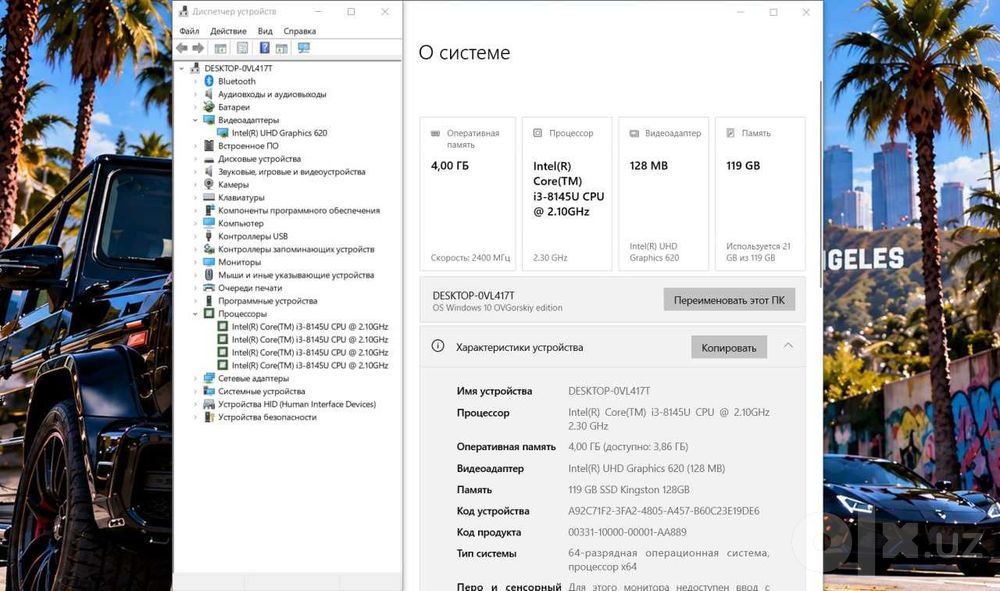Image resolution: width=1000 pixels, height=591 pixels.
Task: Click the 4,00 ГБ RAM card value
Action: coord(450,166)
